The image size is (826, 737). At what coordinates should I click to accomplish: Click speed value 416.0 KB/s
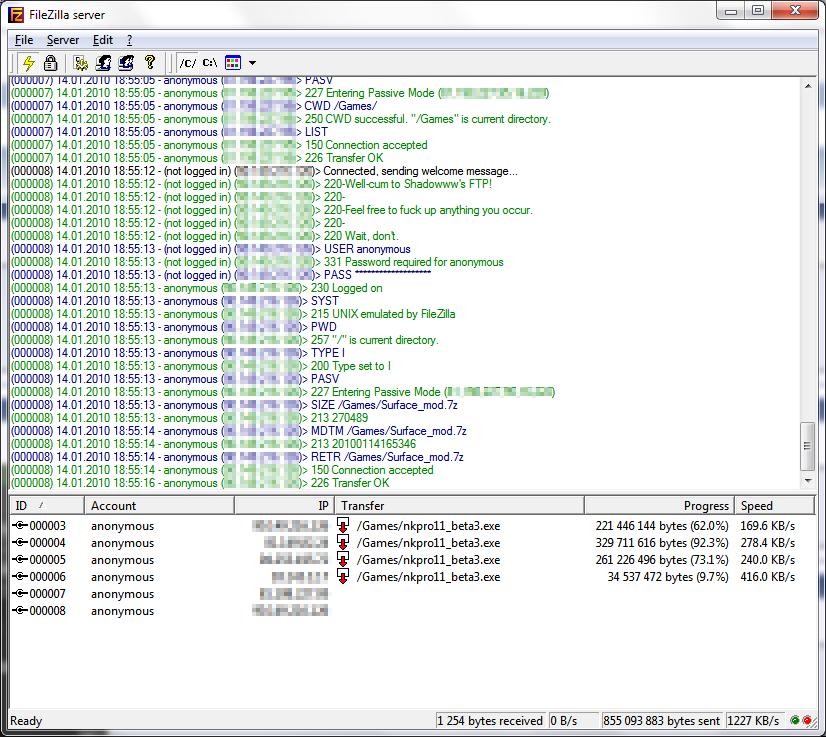click(768, 577)
